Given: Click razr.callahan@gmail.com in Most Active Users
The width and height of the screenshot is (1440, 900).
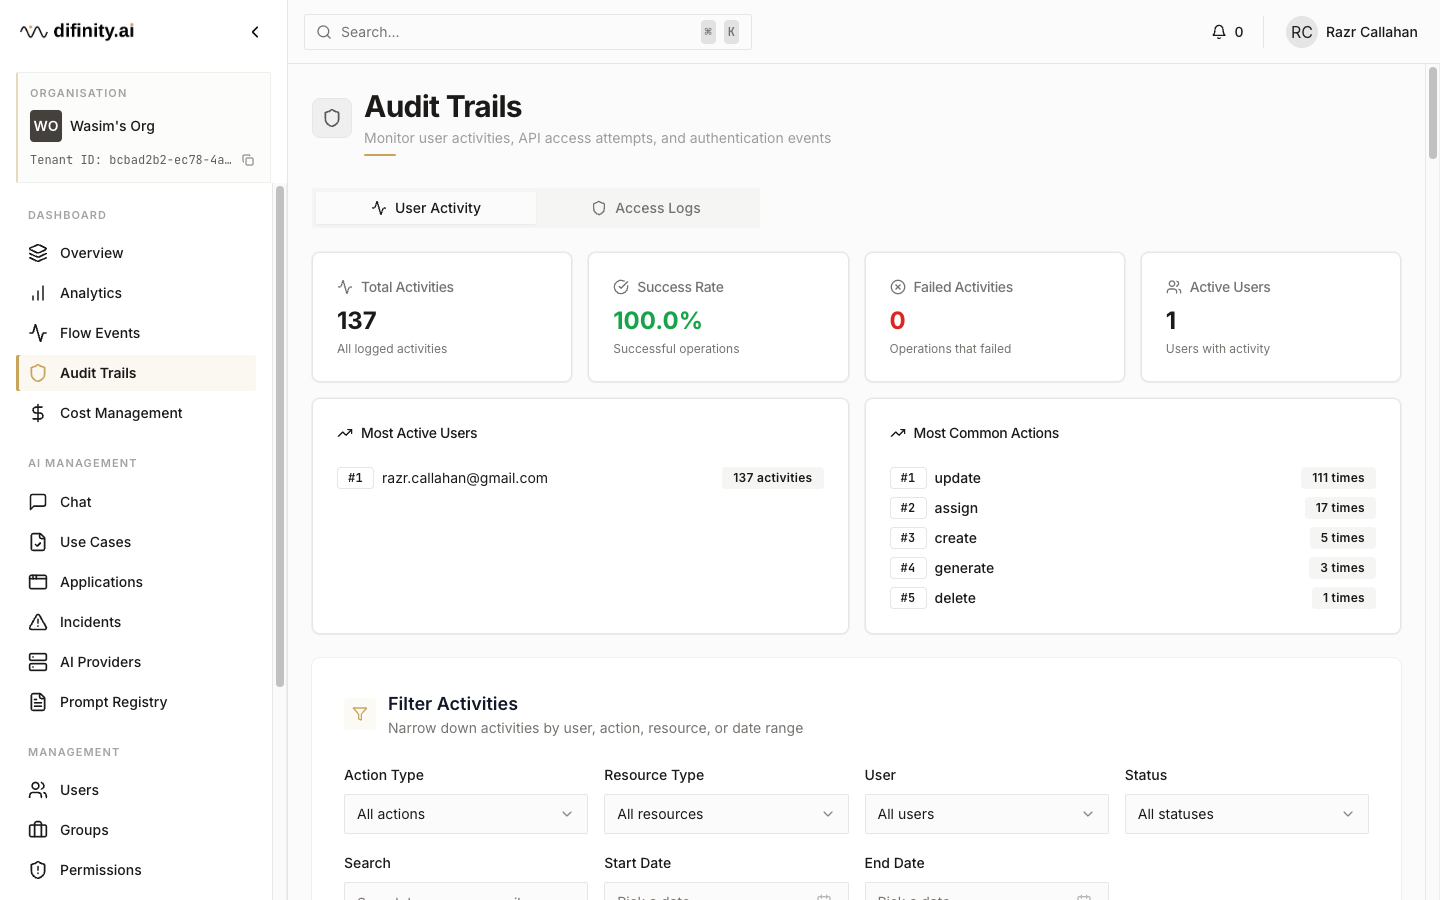Looking at the screenshot, I should point(465,478).
